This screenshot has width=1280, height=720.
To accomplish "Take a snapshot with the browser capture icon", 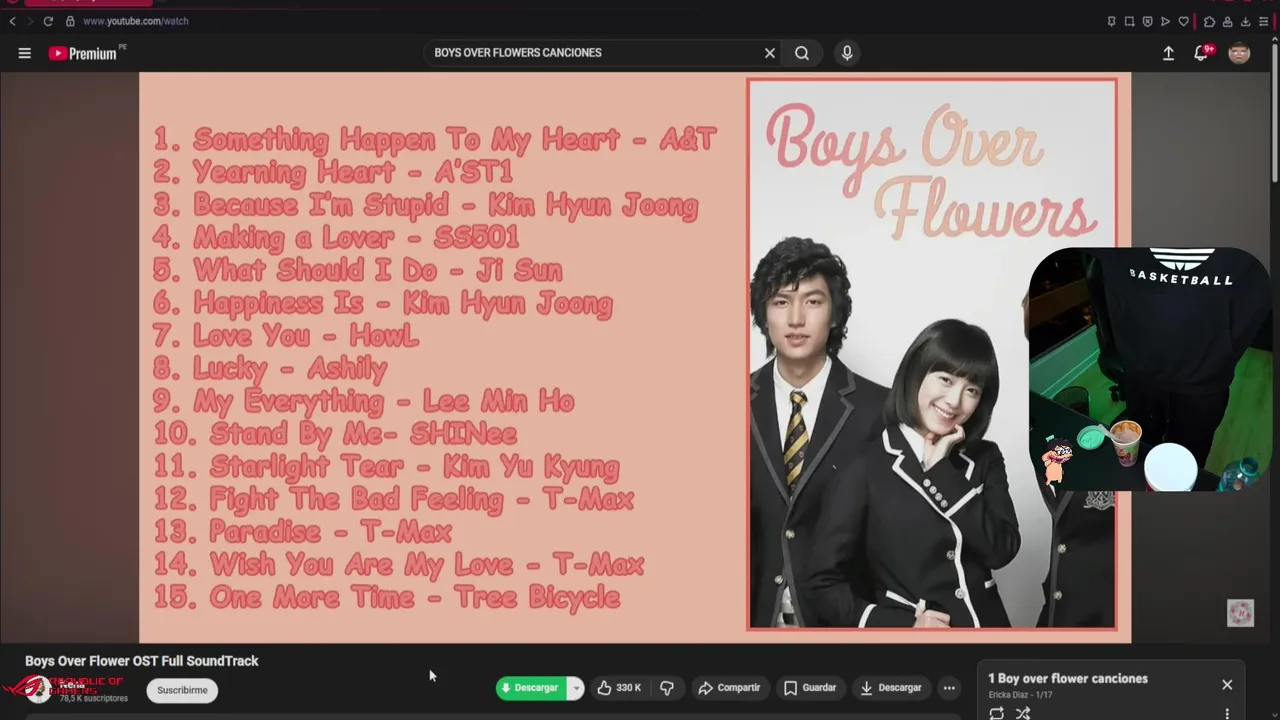I will click(1129, 21).
